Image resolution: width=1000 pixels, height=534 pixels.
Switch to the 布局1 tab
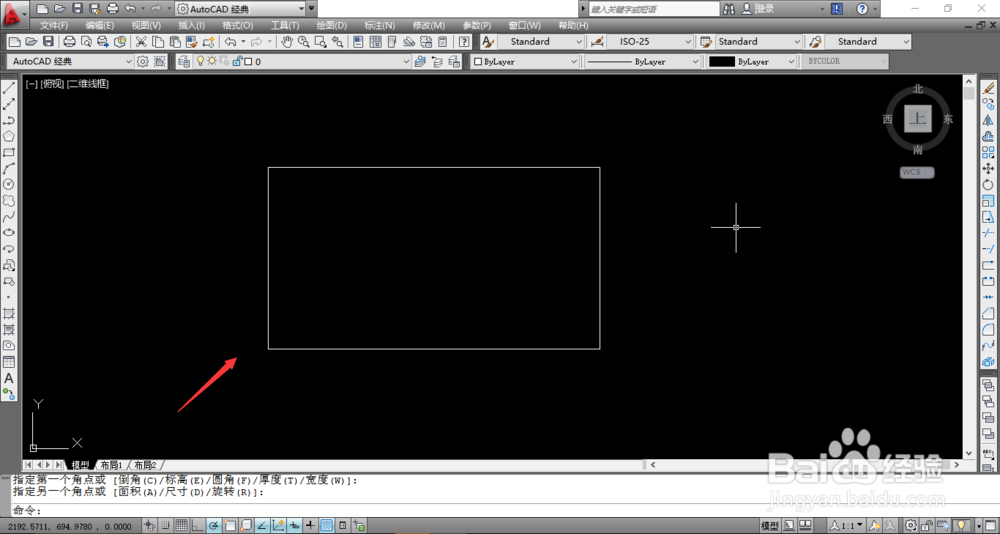tap(111, 465)
